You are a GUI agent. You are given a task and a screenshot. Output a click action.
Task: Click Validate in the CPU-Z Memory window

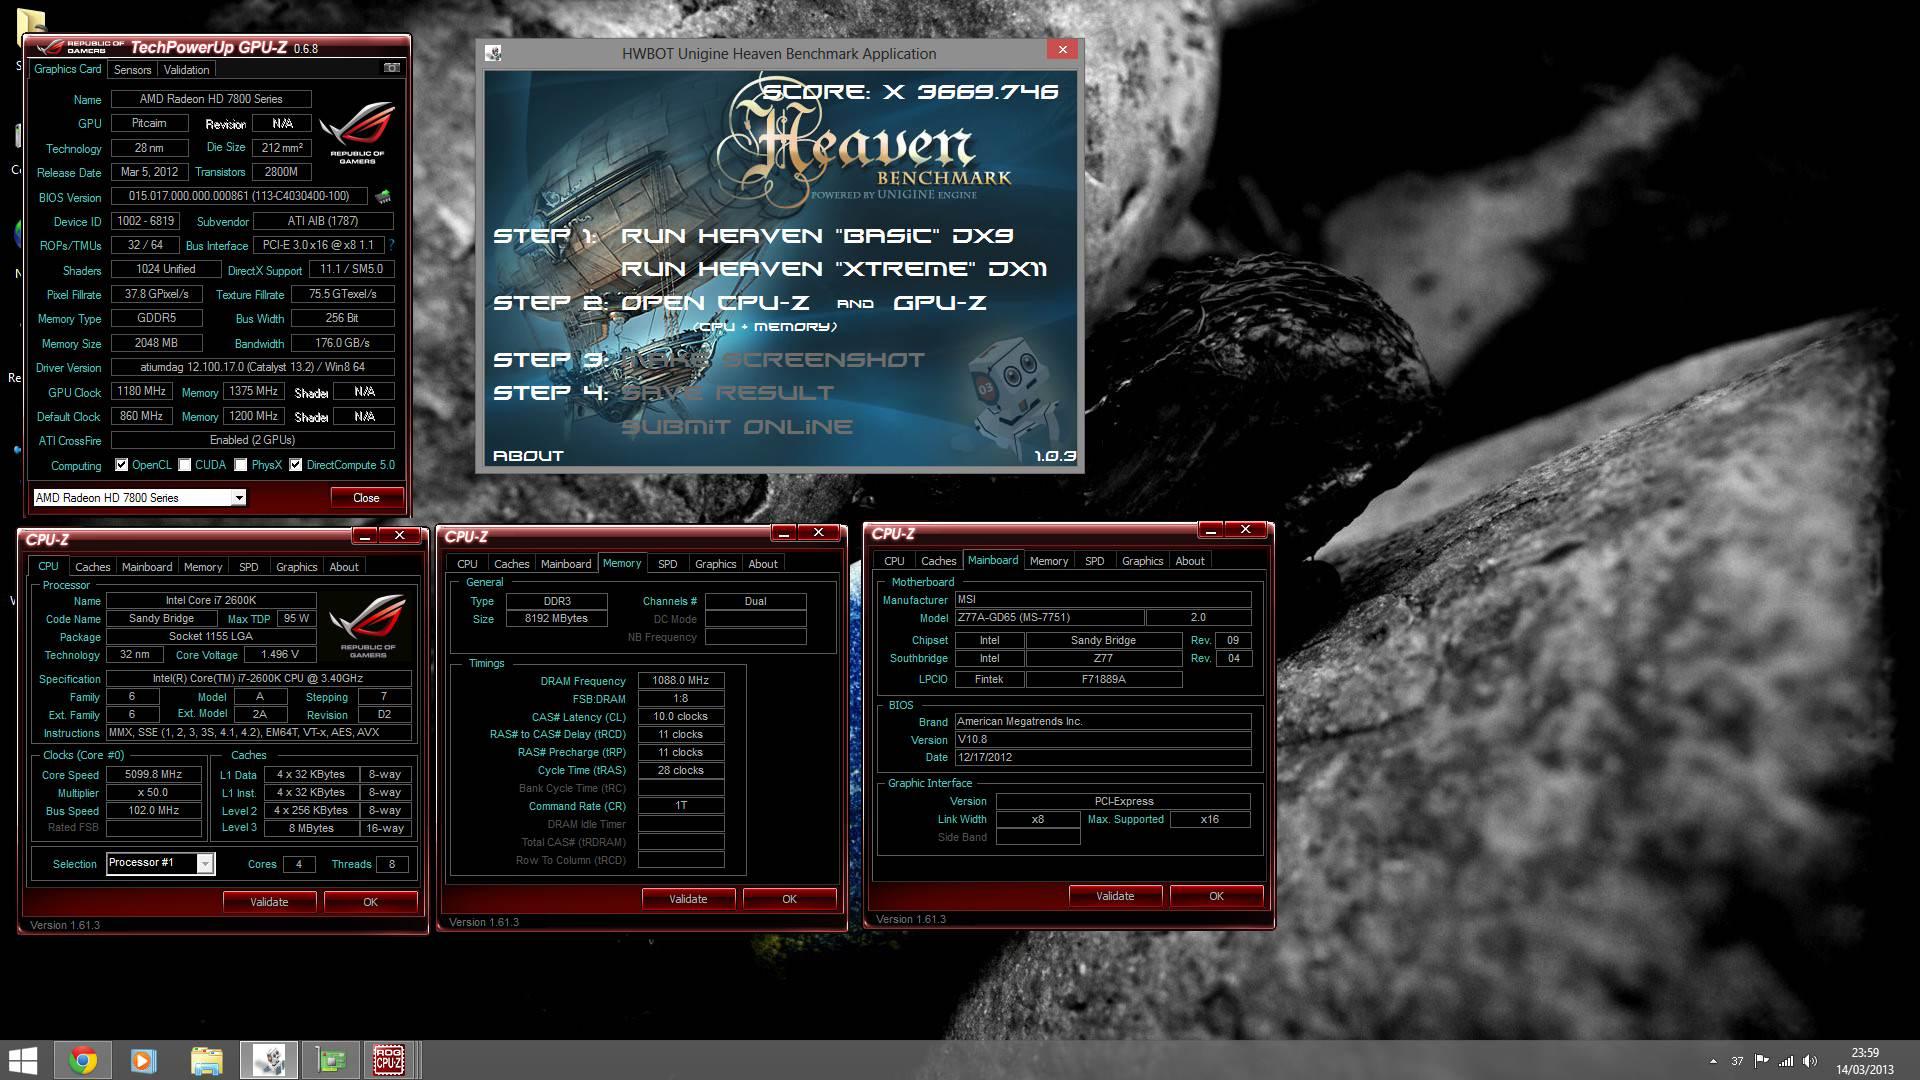(688, 898)
